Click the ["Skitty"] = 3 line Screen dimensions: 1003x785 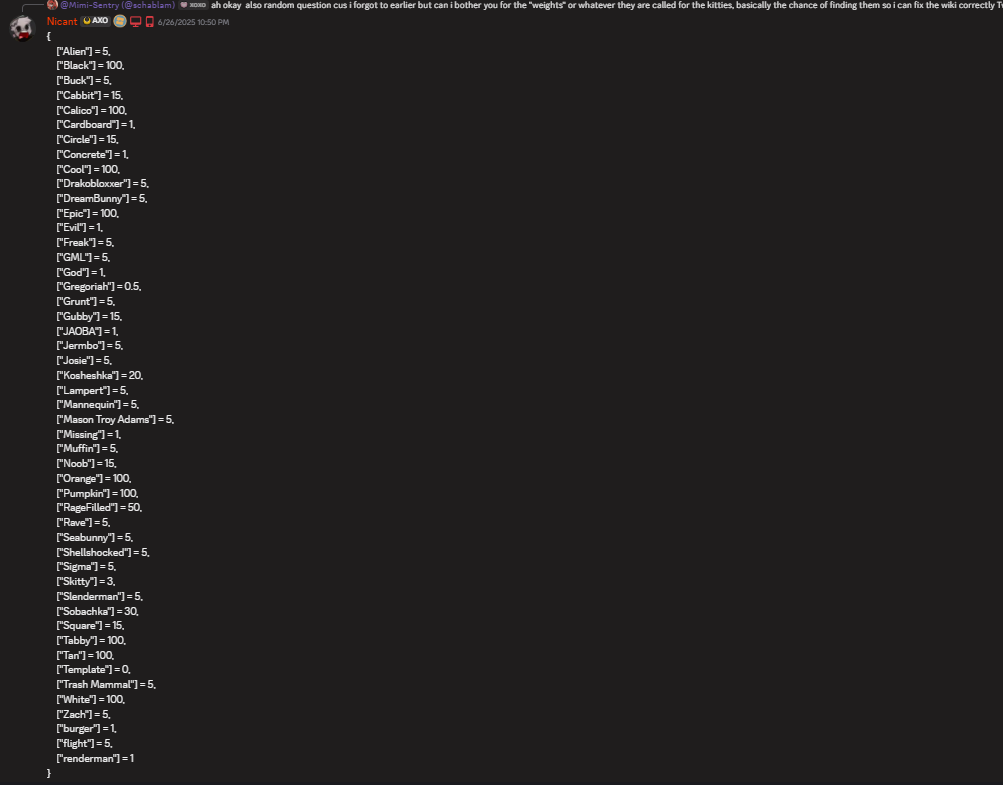[86, 582]
